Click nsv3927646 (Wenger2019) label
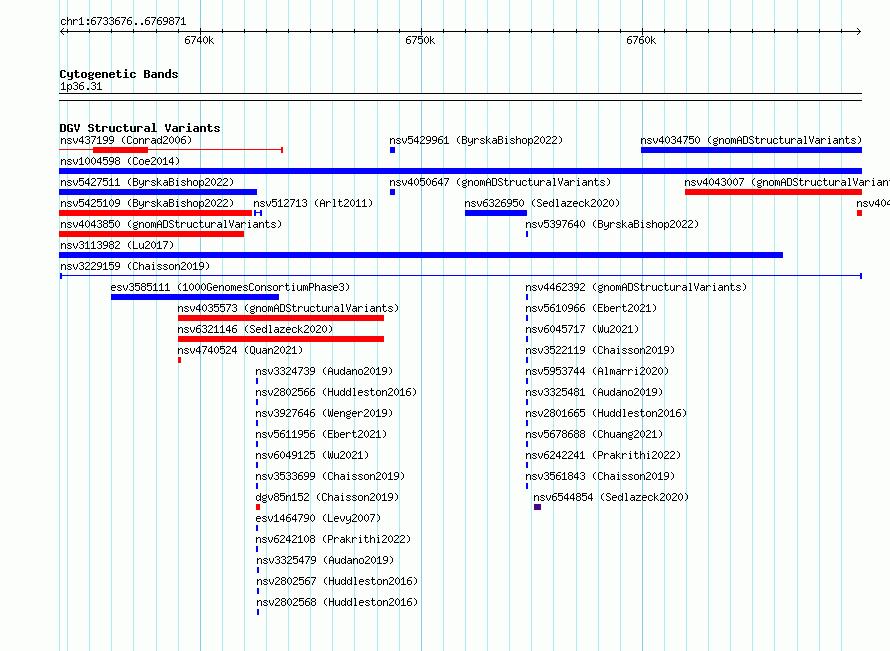 coord(324,413)
